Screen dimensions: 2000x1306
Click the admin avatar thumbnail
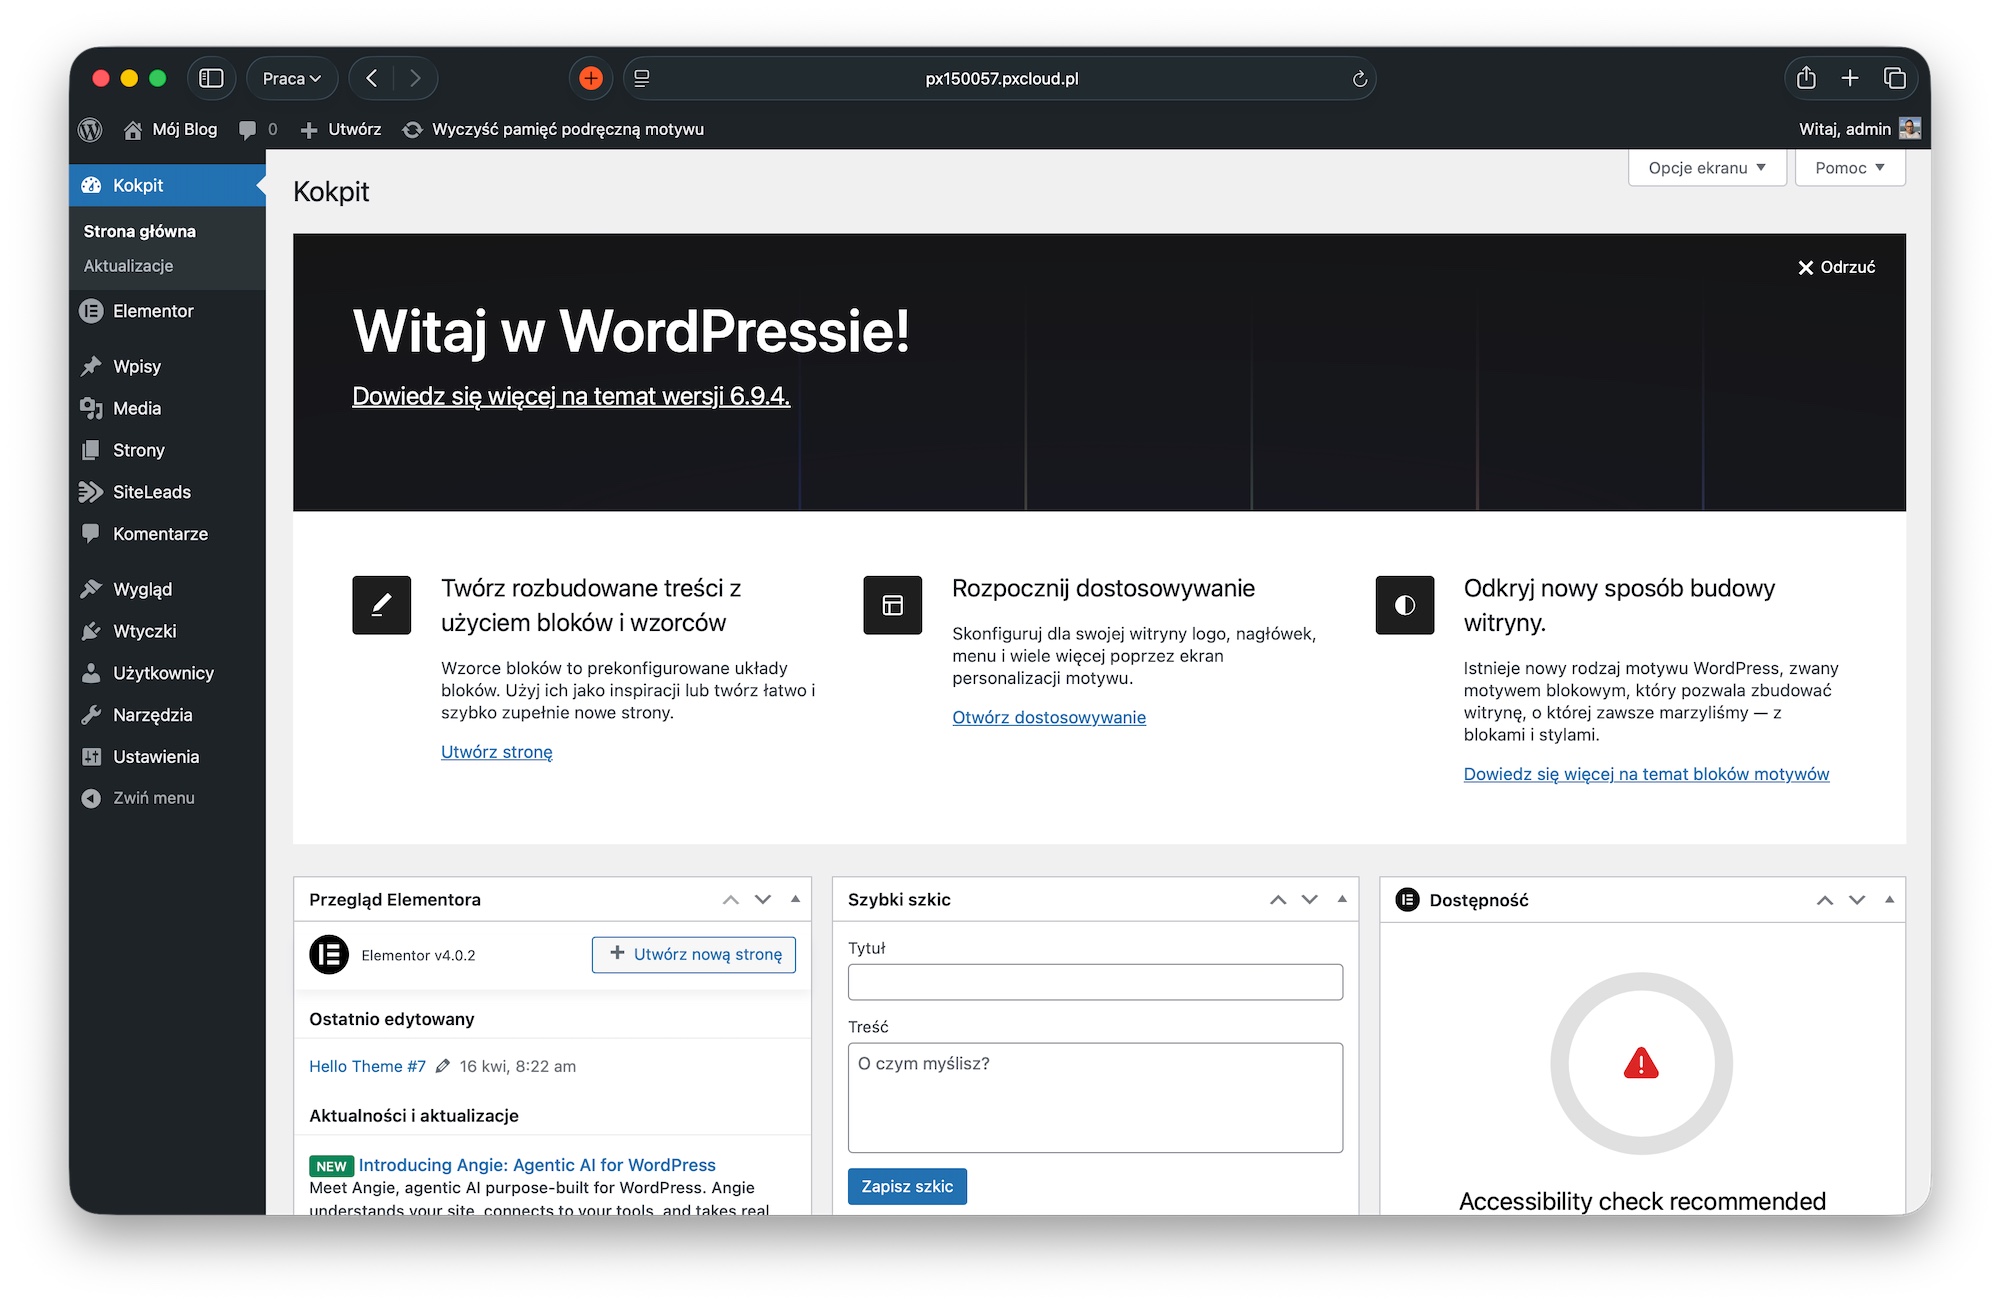pyautogui.click(x=1910, y=128)
